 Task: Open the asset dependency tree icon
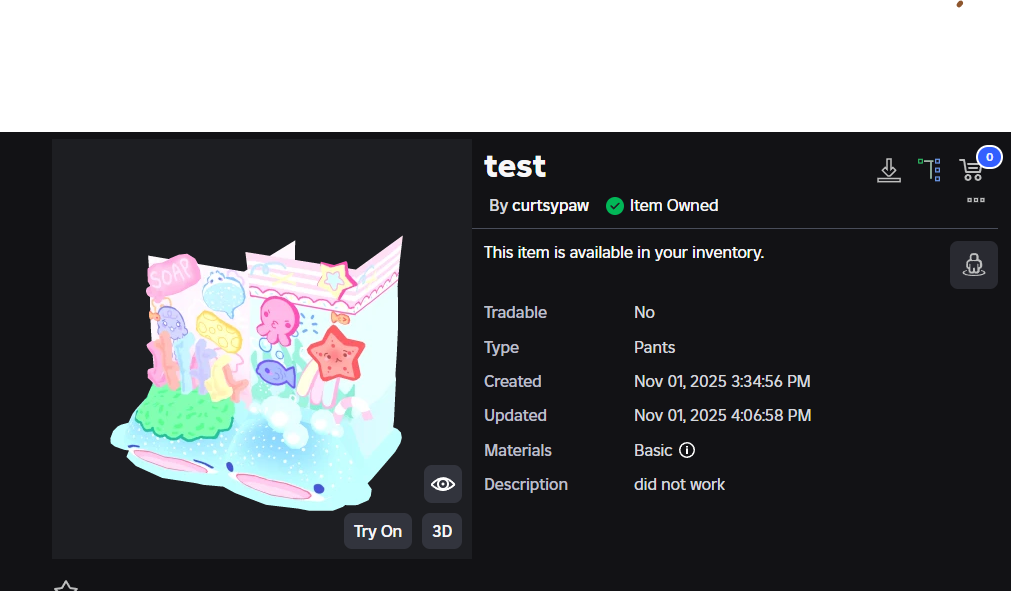click(x=929, y=170)
